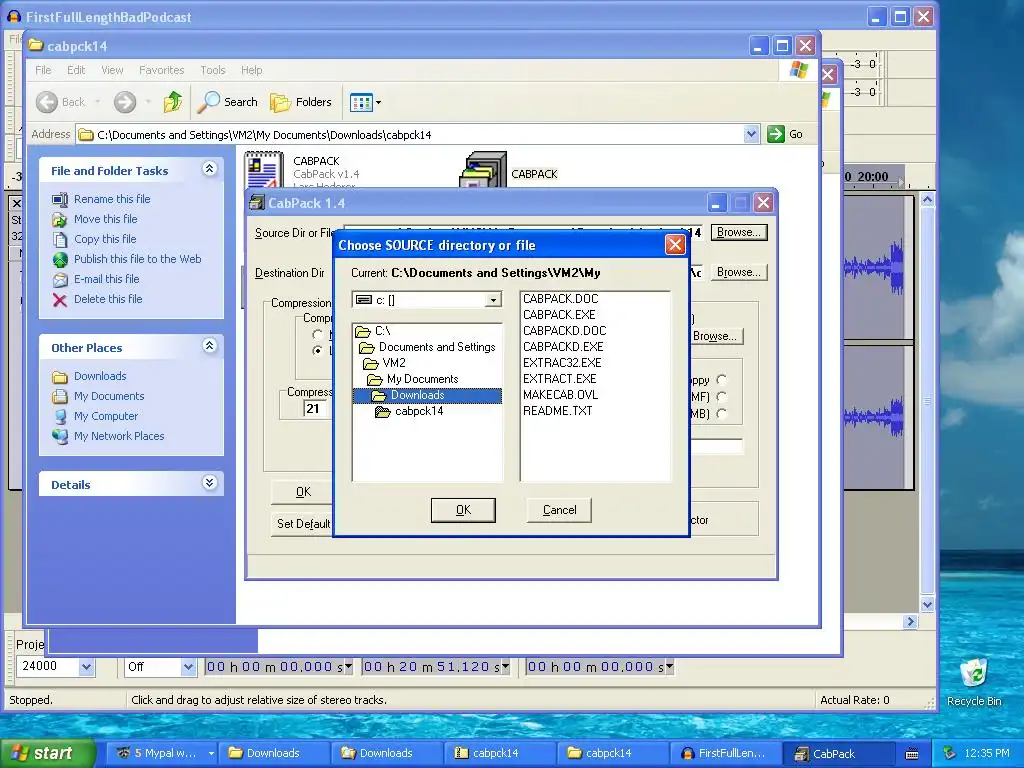The width and height of the screenshot is (1024, 768).
Task: Toggle the Folders pane button
Action: (x=301, y=102)
